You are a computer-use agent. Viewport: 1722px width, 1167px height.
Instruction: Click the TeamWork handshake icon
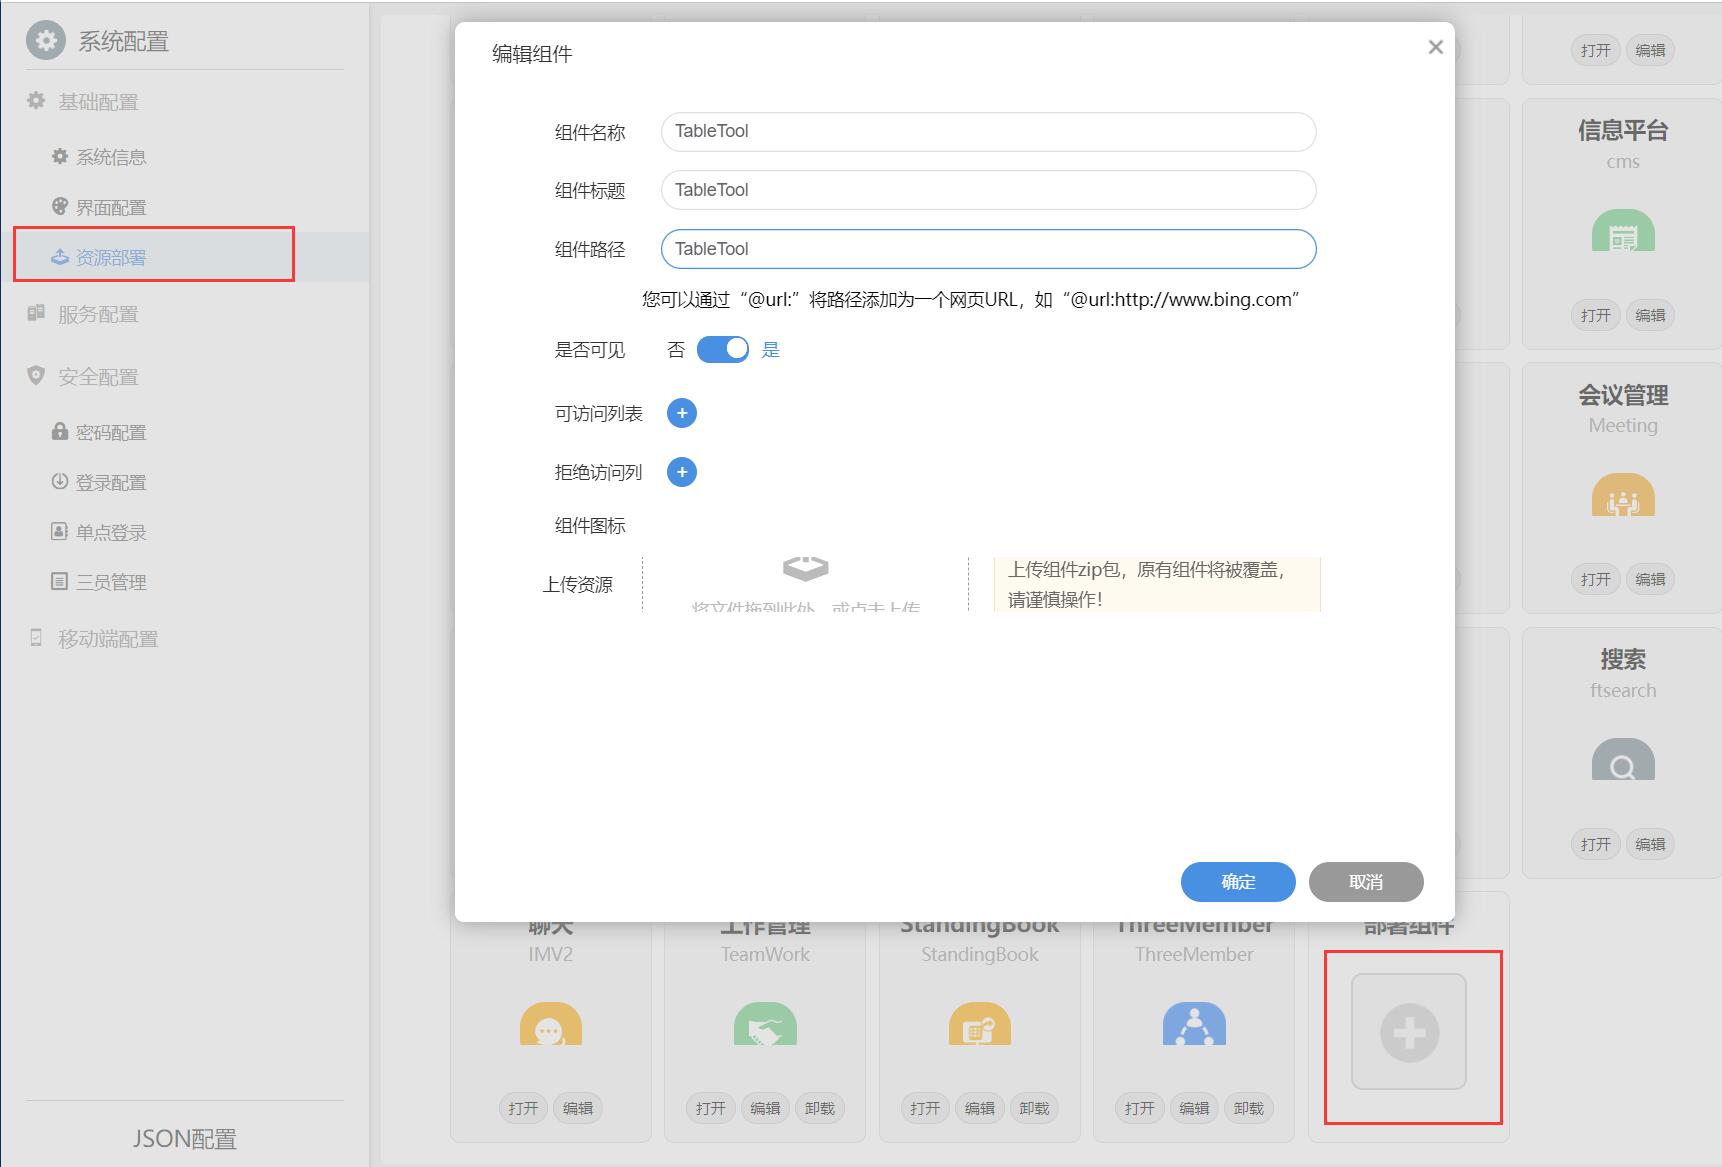[x=765, y=1025]
